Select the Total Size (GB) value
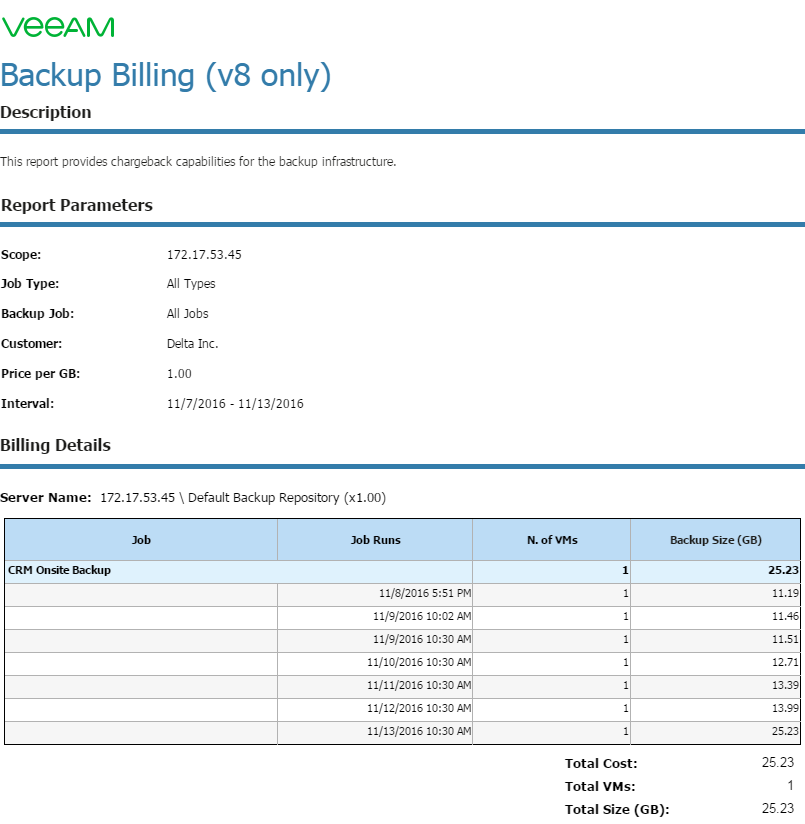805x824 pixels. click(x=778, y=808)
